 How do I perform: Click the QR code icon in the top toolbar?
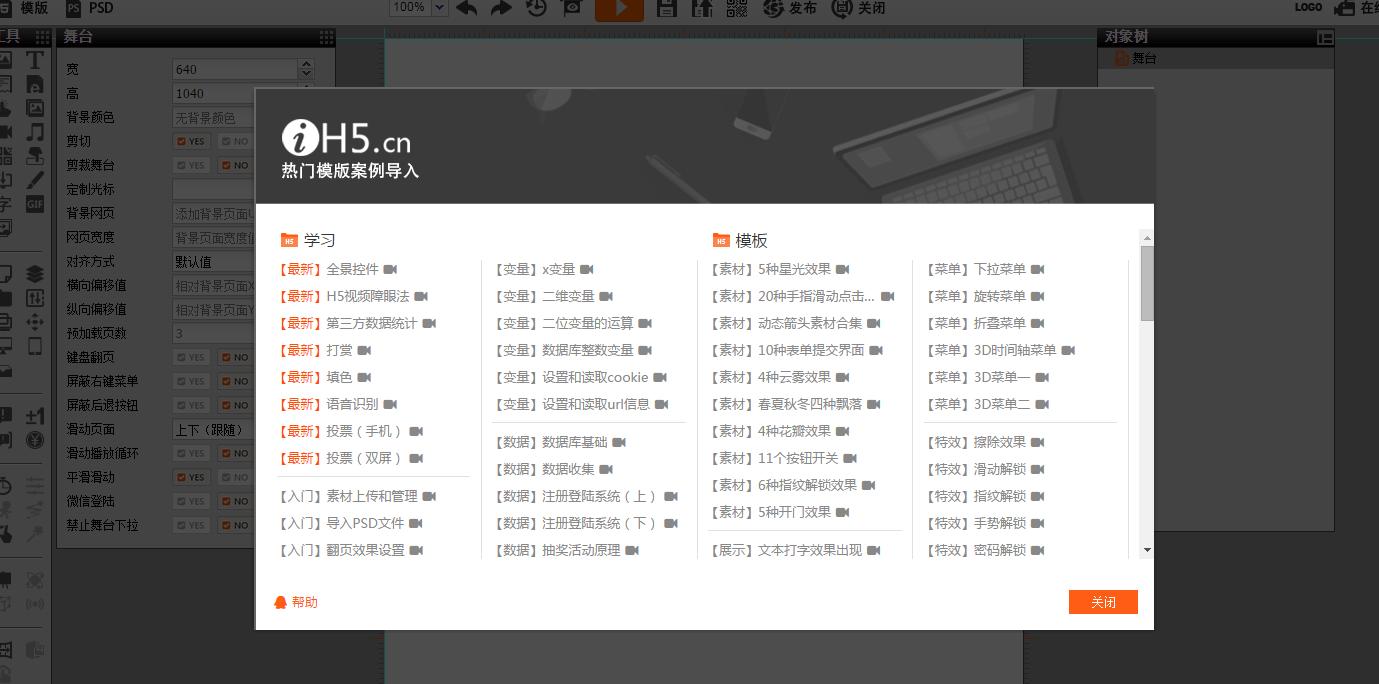pyautogui.click(x=738, y=9)
